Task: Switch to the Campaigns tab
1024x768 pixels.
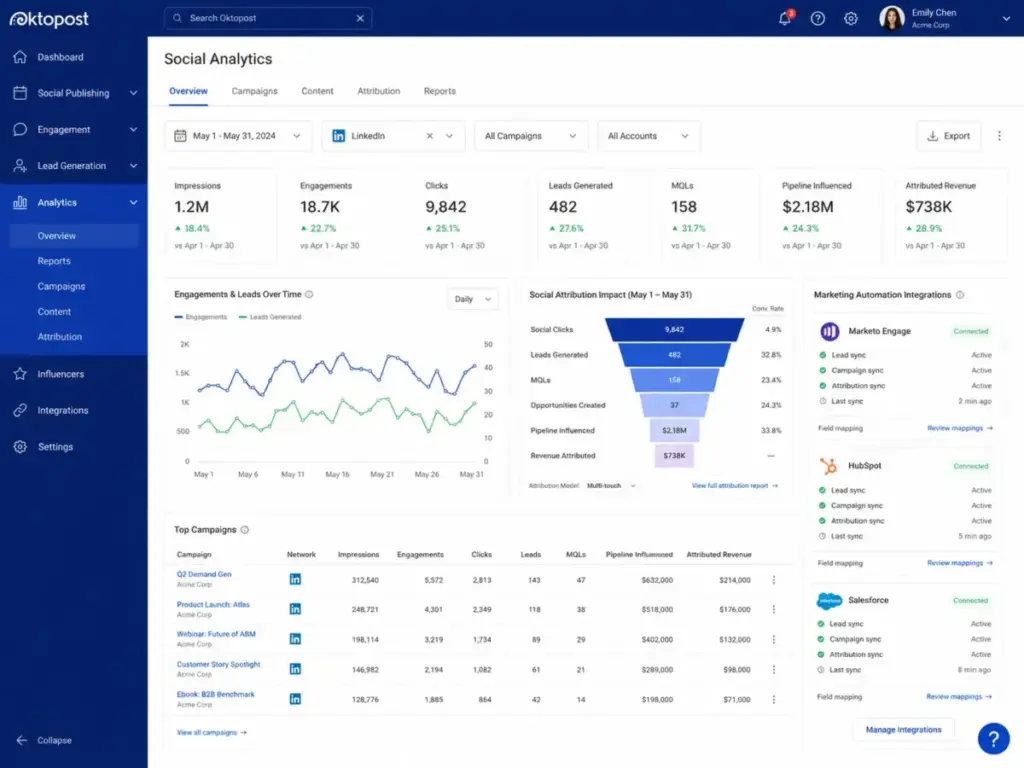Action: pos(255,91)
